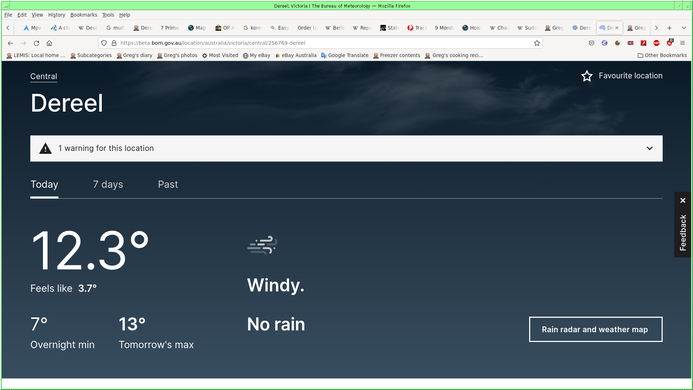
Task: Click the blue globe extension icon
Action: (604, 43)
